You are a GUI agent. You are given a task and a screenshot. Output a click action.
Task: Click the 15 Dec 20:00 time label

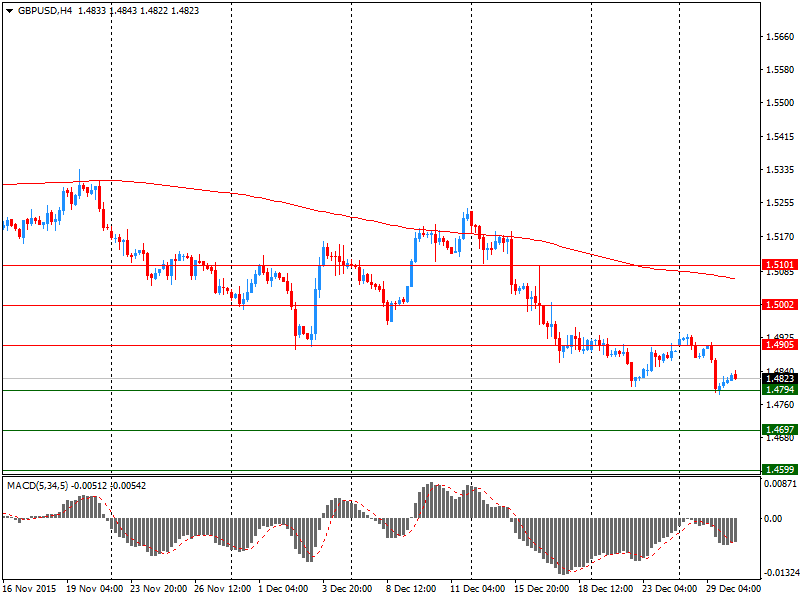(x=541, y=588)
